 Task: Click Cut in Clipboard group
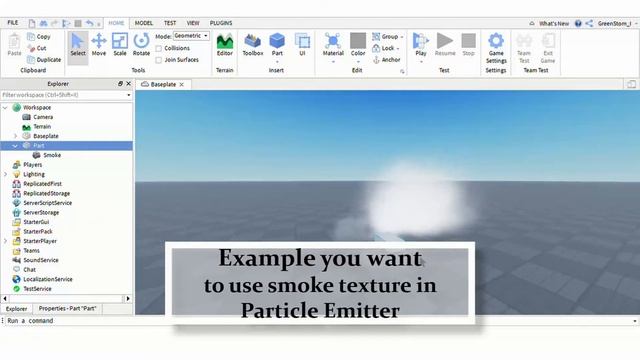point(37,48)
